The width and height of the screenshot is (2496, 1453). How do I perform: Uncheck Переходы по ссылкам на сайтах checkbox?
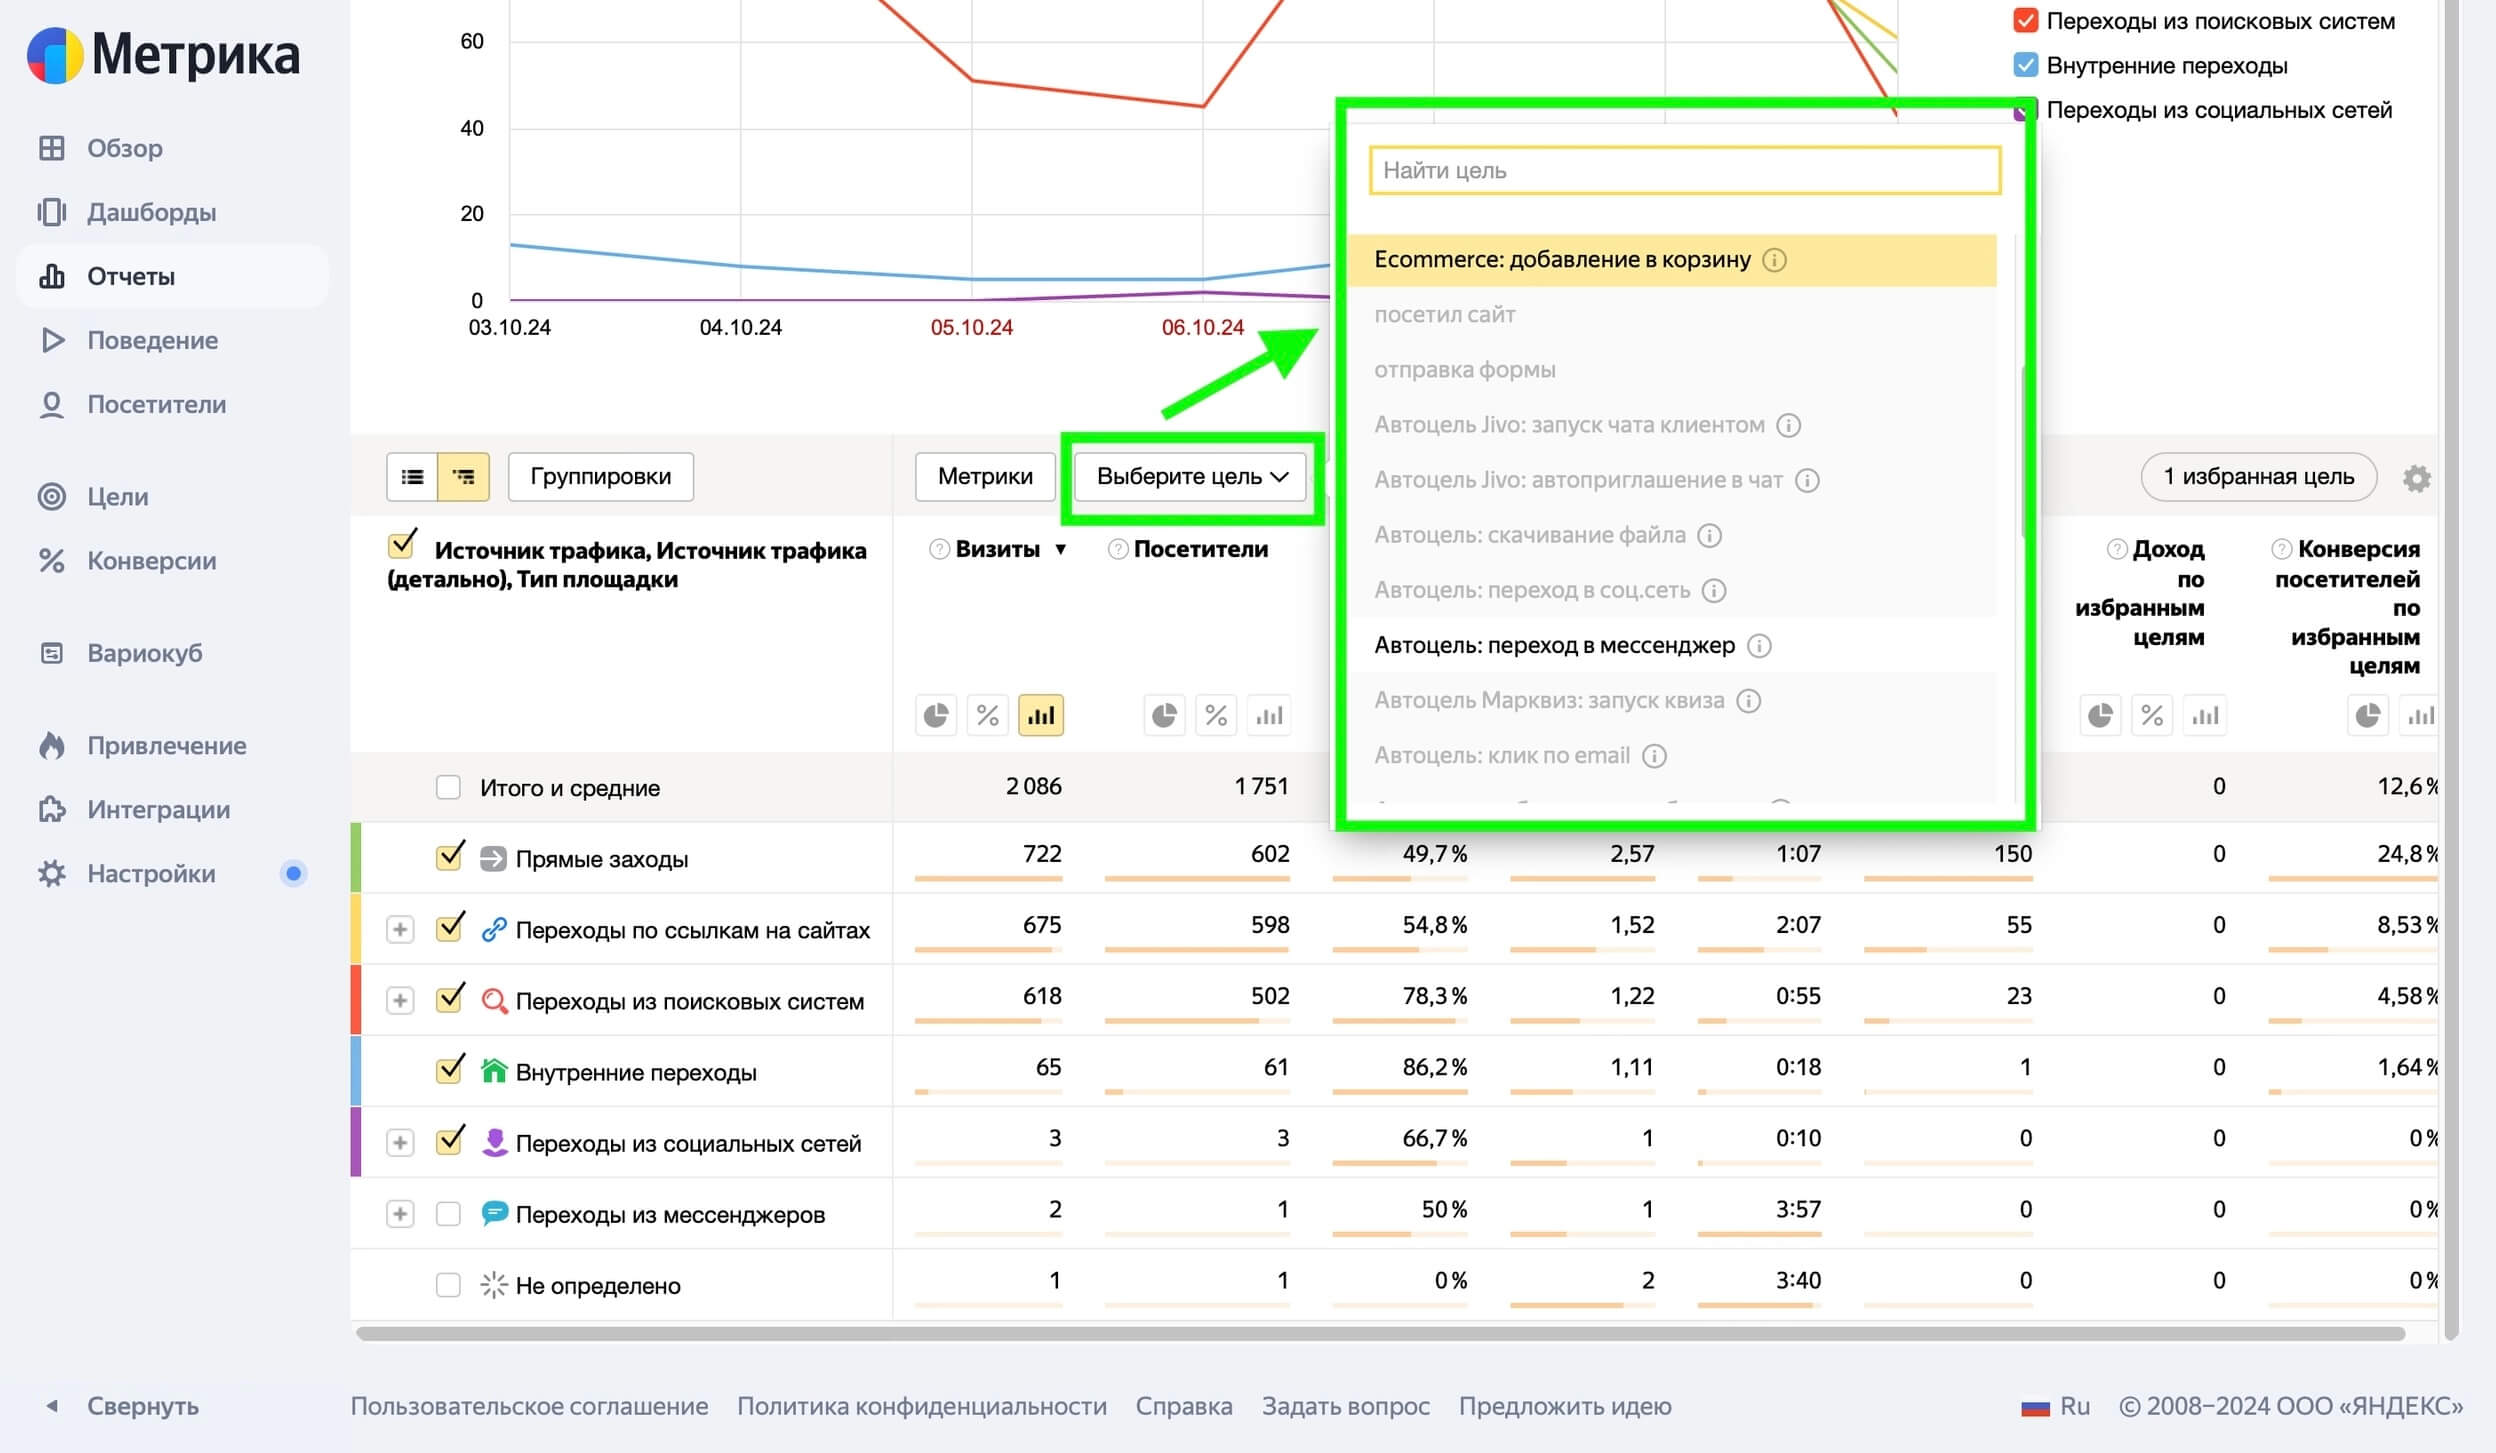[x=450, y=928]
